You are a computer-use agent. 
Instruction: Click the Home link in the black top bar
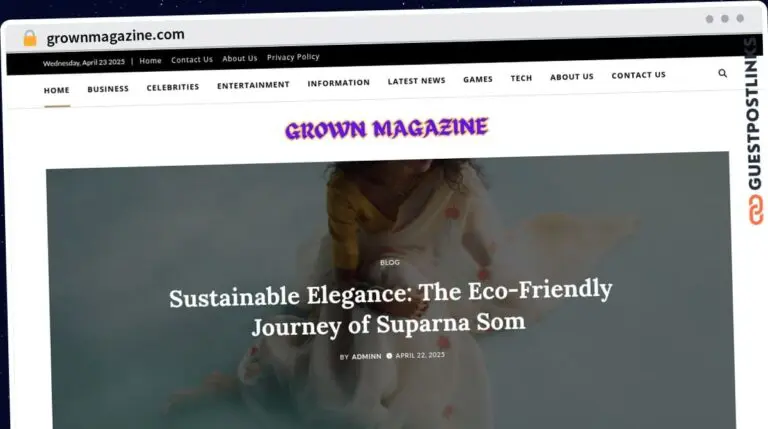(150, 61)
